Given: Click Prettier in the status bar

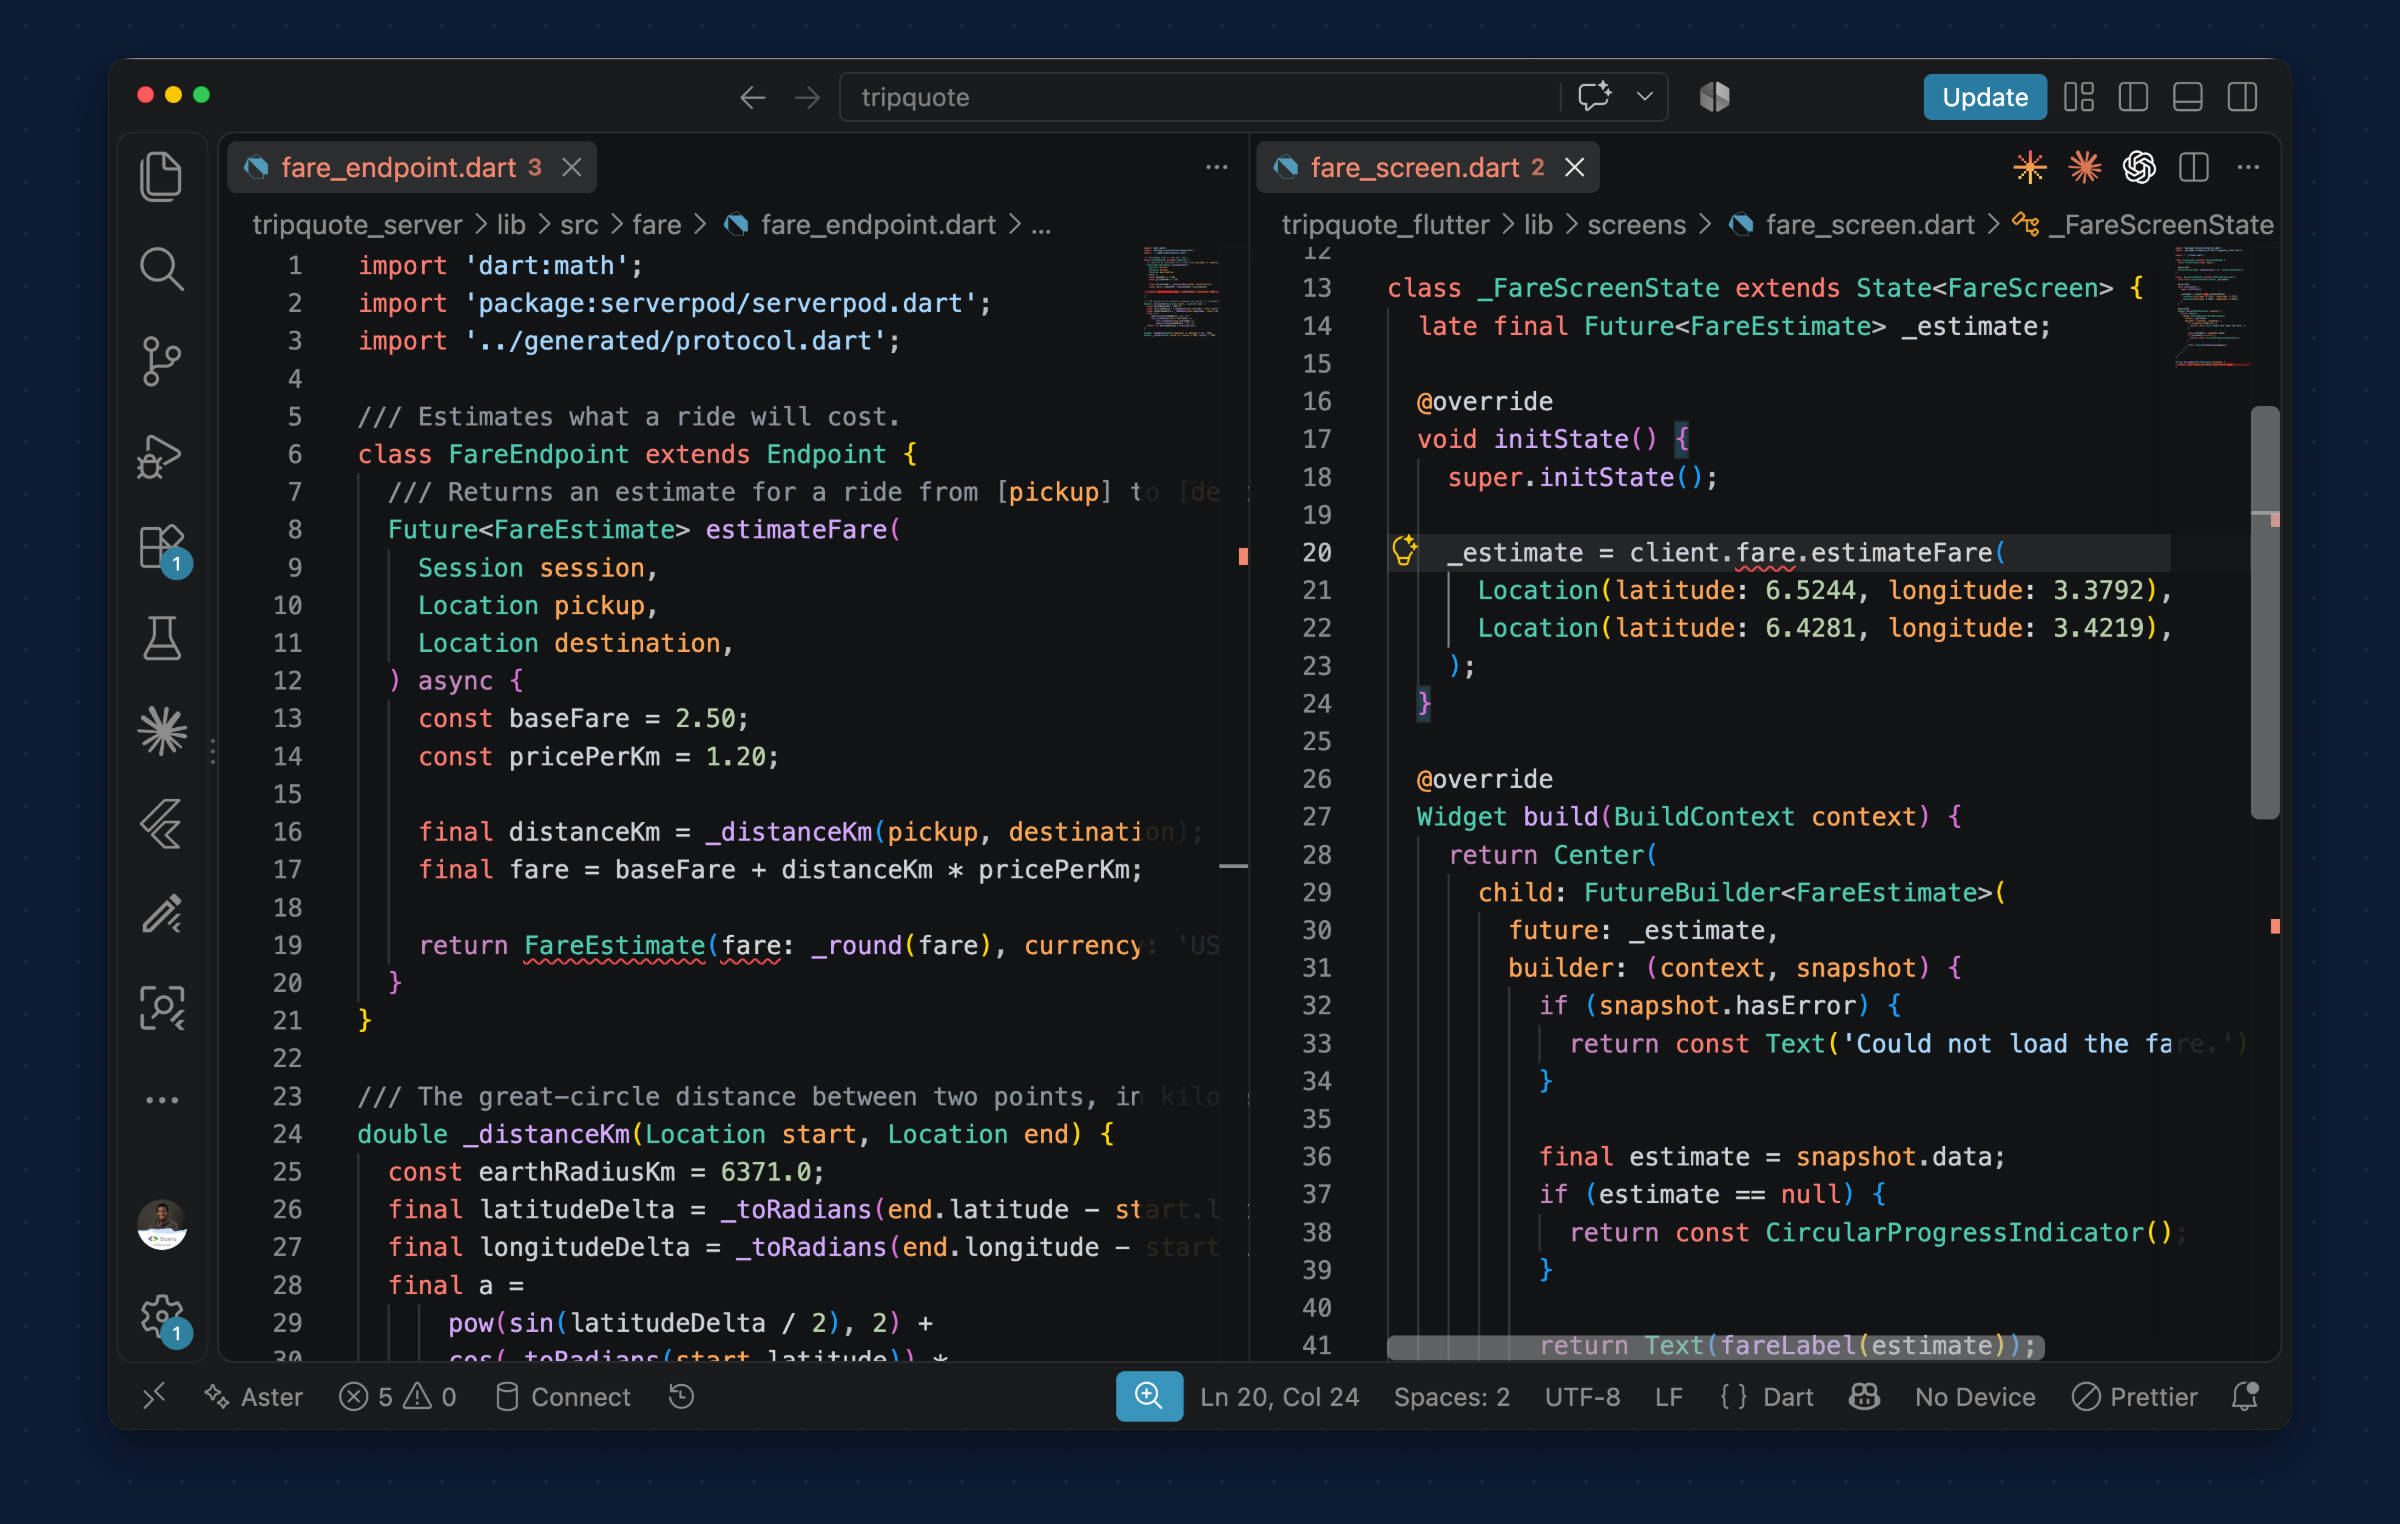Looking at the screenshot, I should click(2134, 1396).
